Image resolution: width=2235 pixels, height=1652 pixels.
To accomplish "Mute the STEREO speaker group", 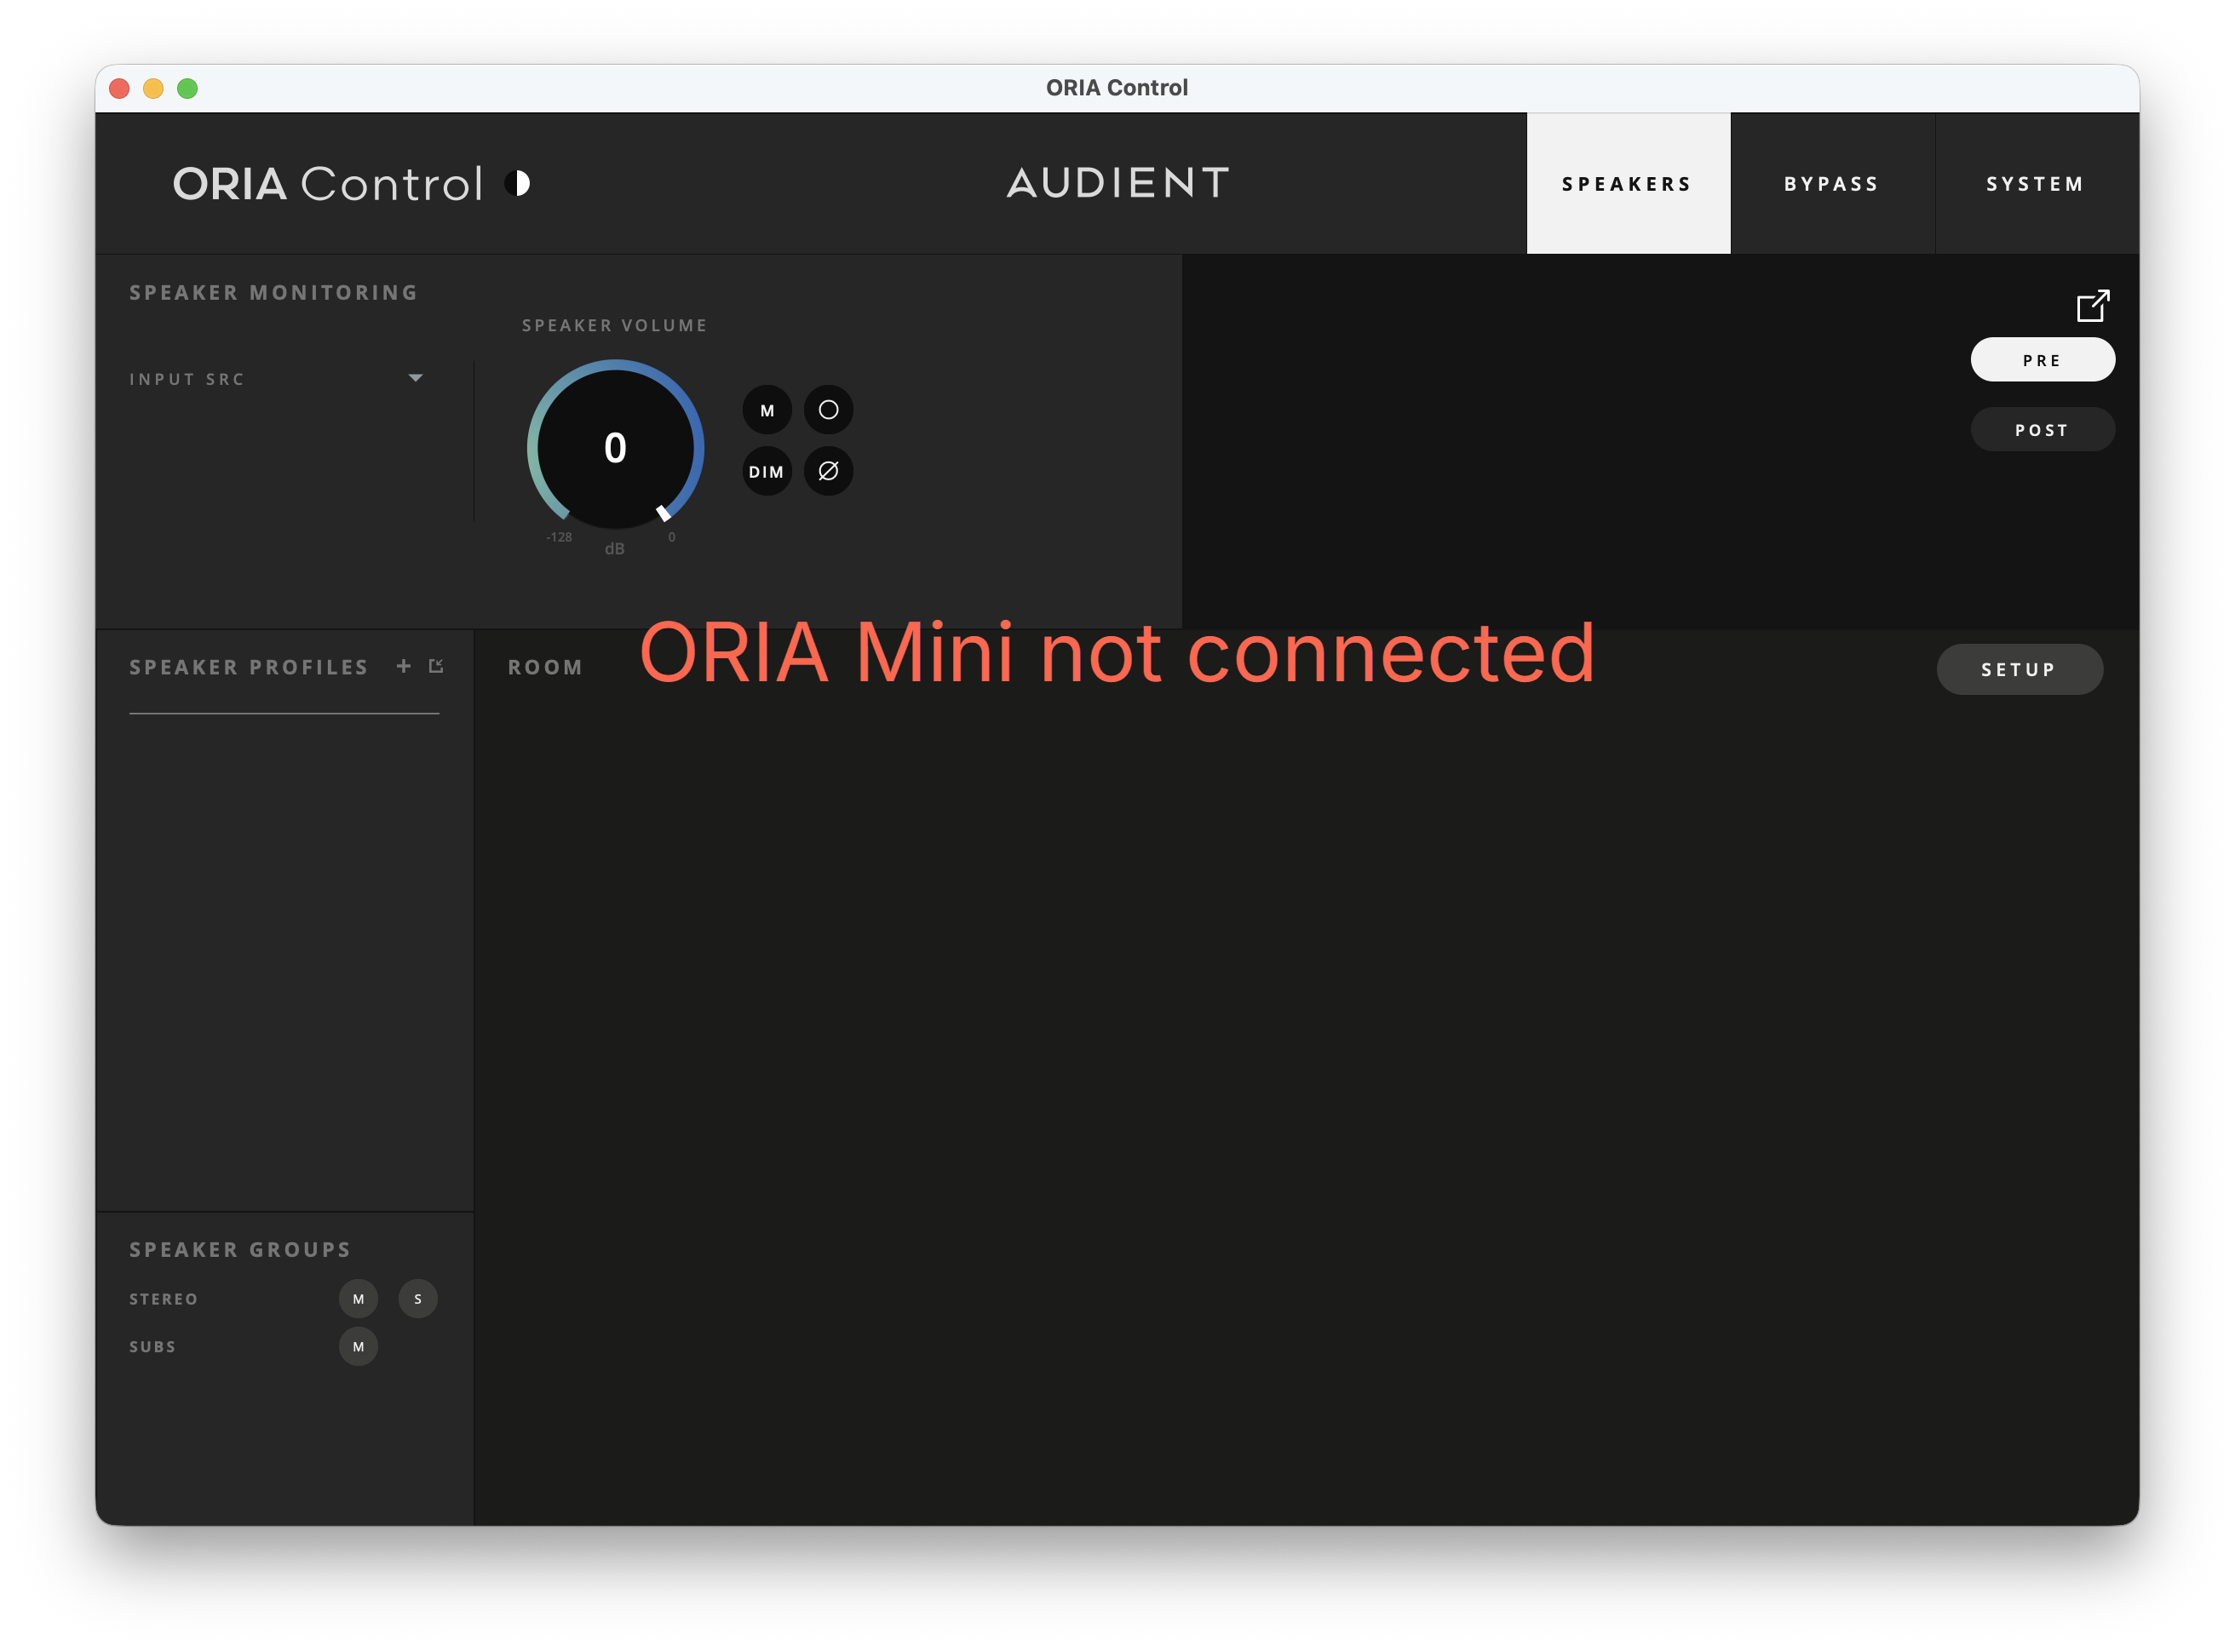I will coord(358,1299).
